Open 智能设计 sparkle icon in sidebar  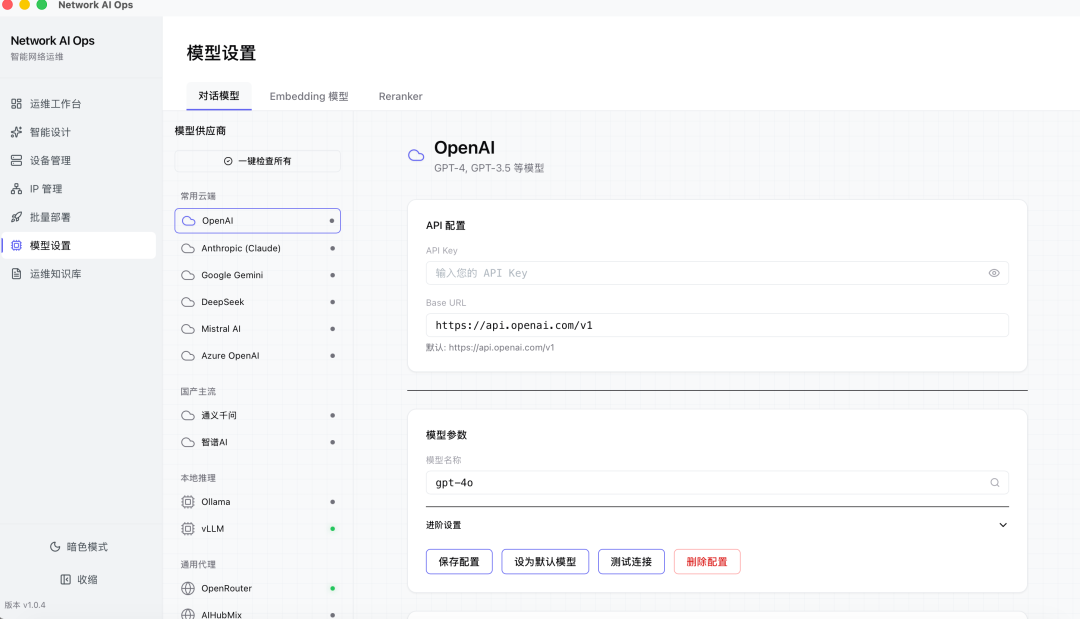17,132
